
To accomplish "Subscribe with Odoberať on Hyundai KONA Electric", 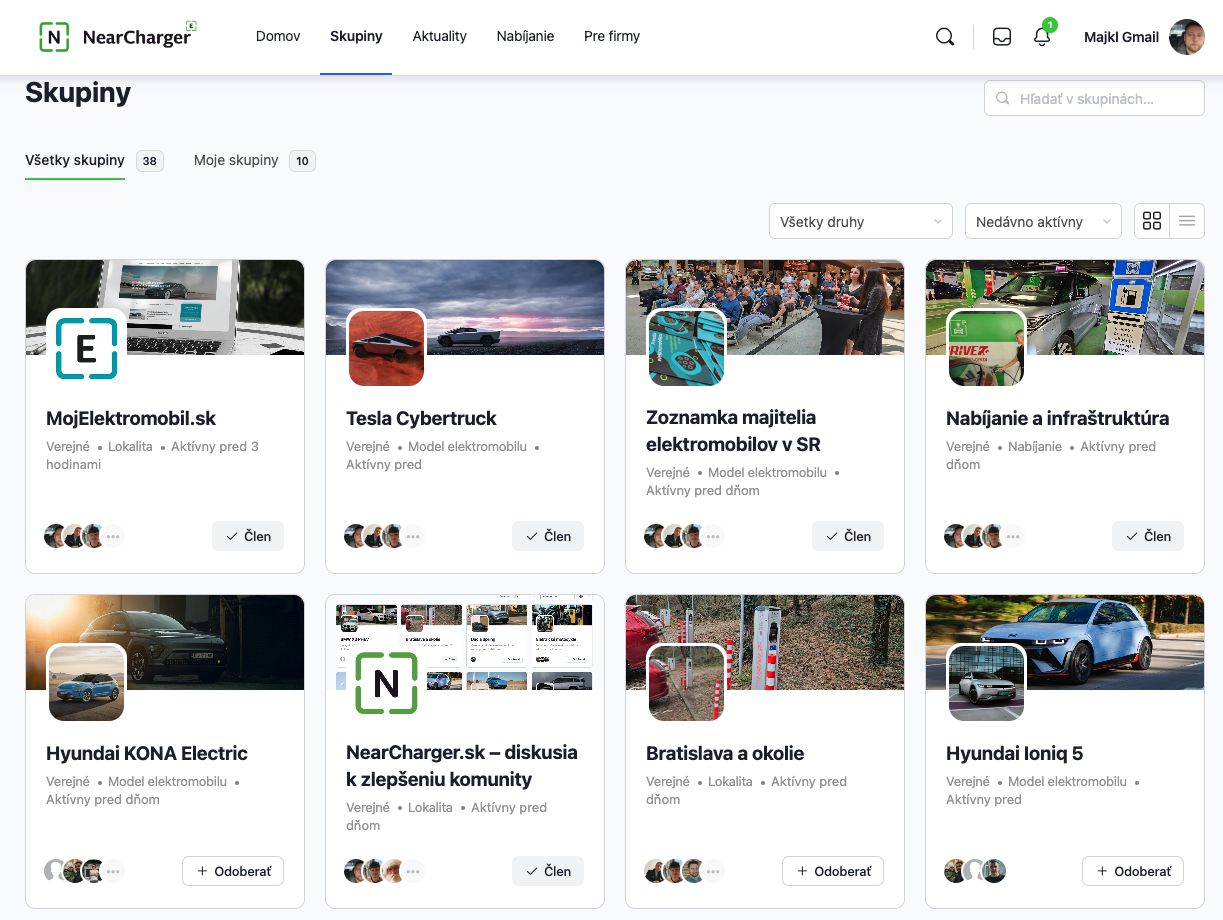I will tap(233, 871).
